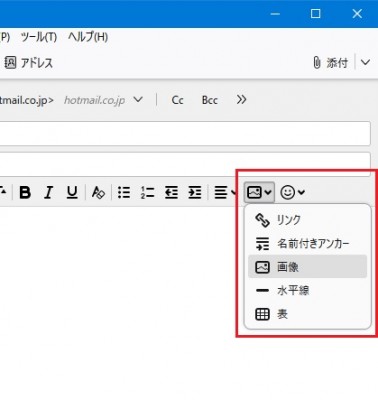Viewport: 378px width, 400px height.
Task: Click the >> more address fields button
Action: pyautogui.click(x=241, y=100)
